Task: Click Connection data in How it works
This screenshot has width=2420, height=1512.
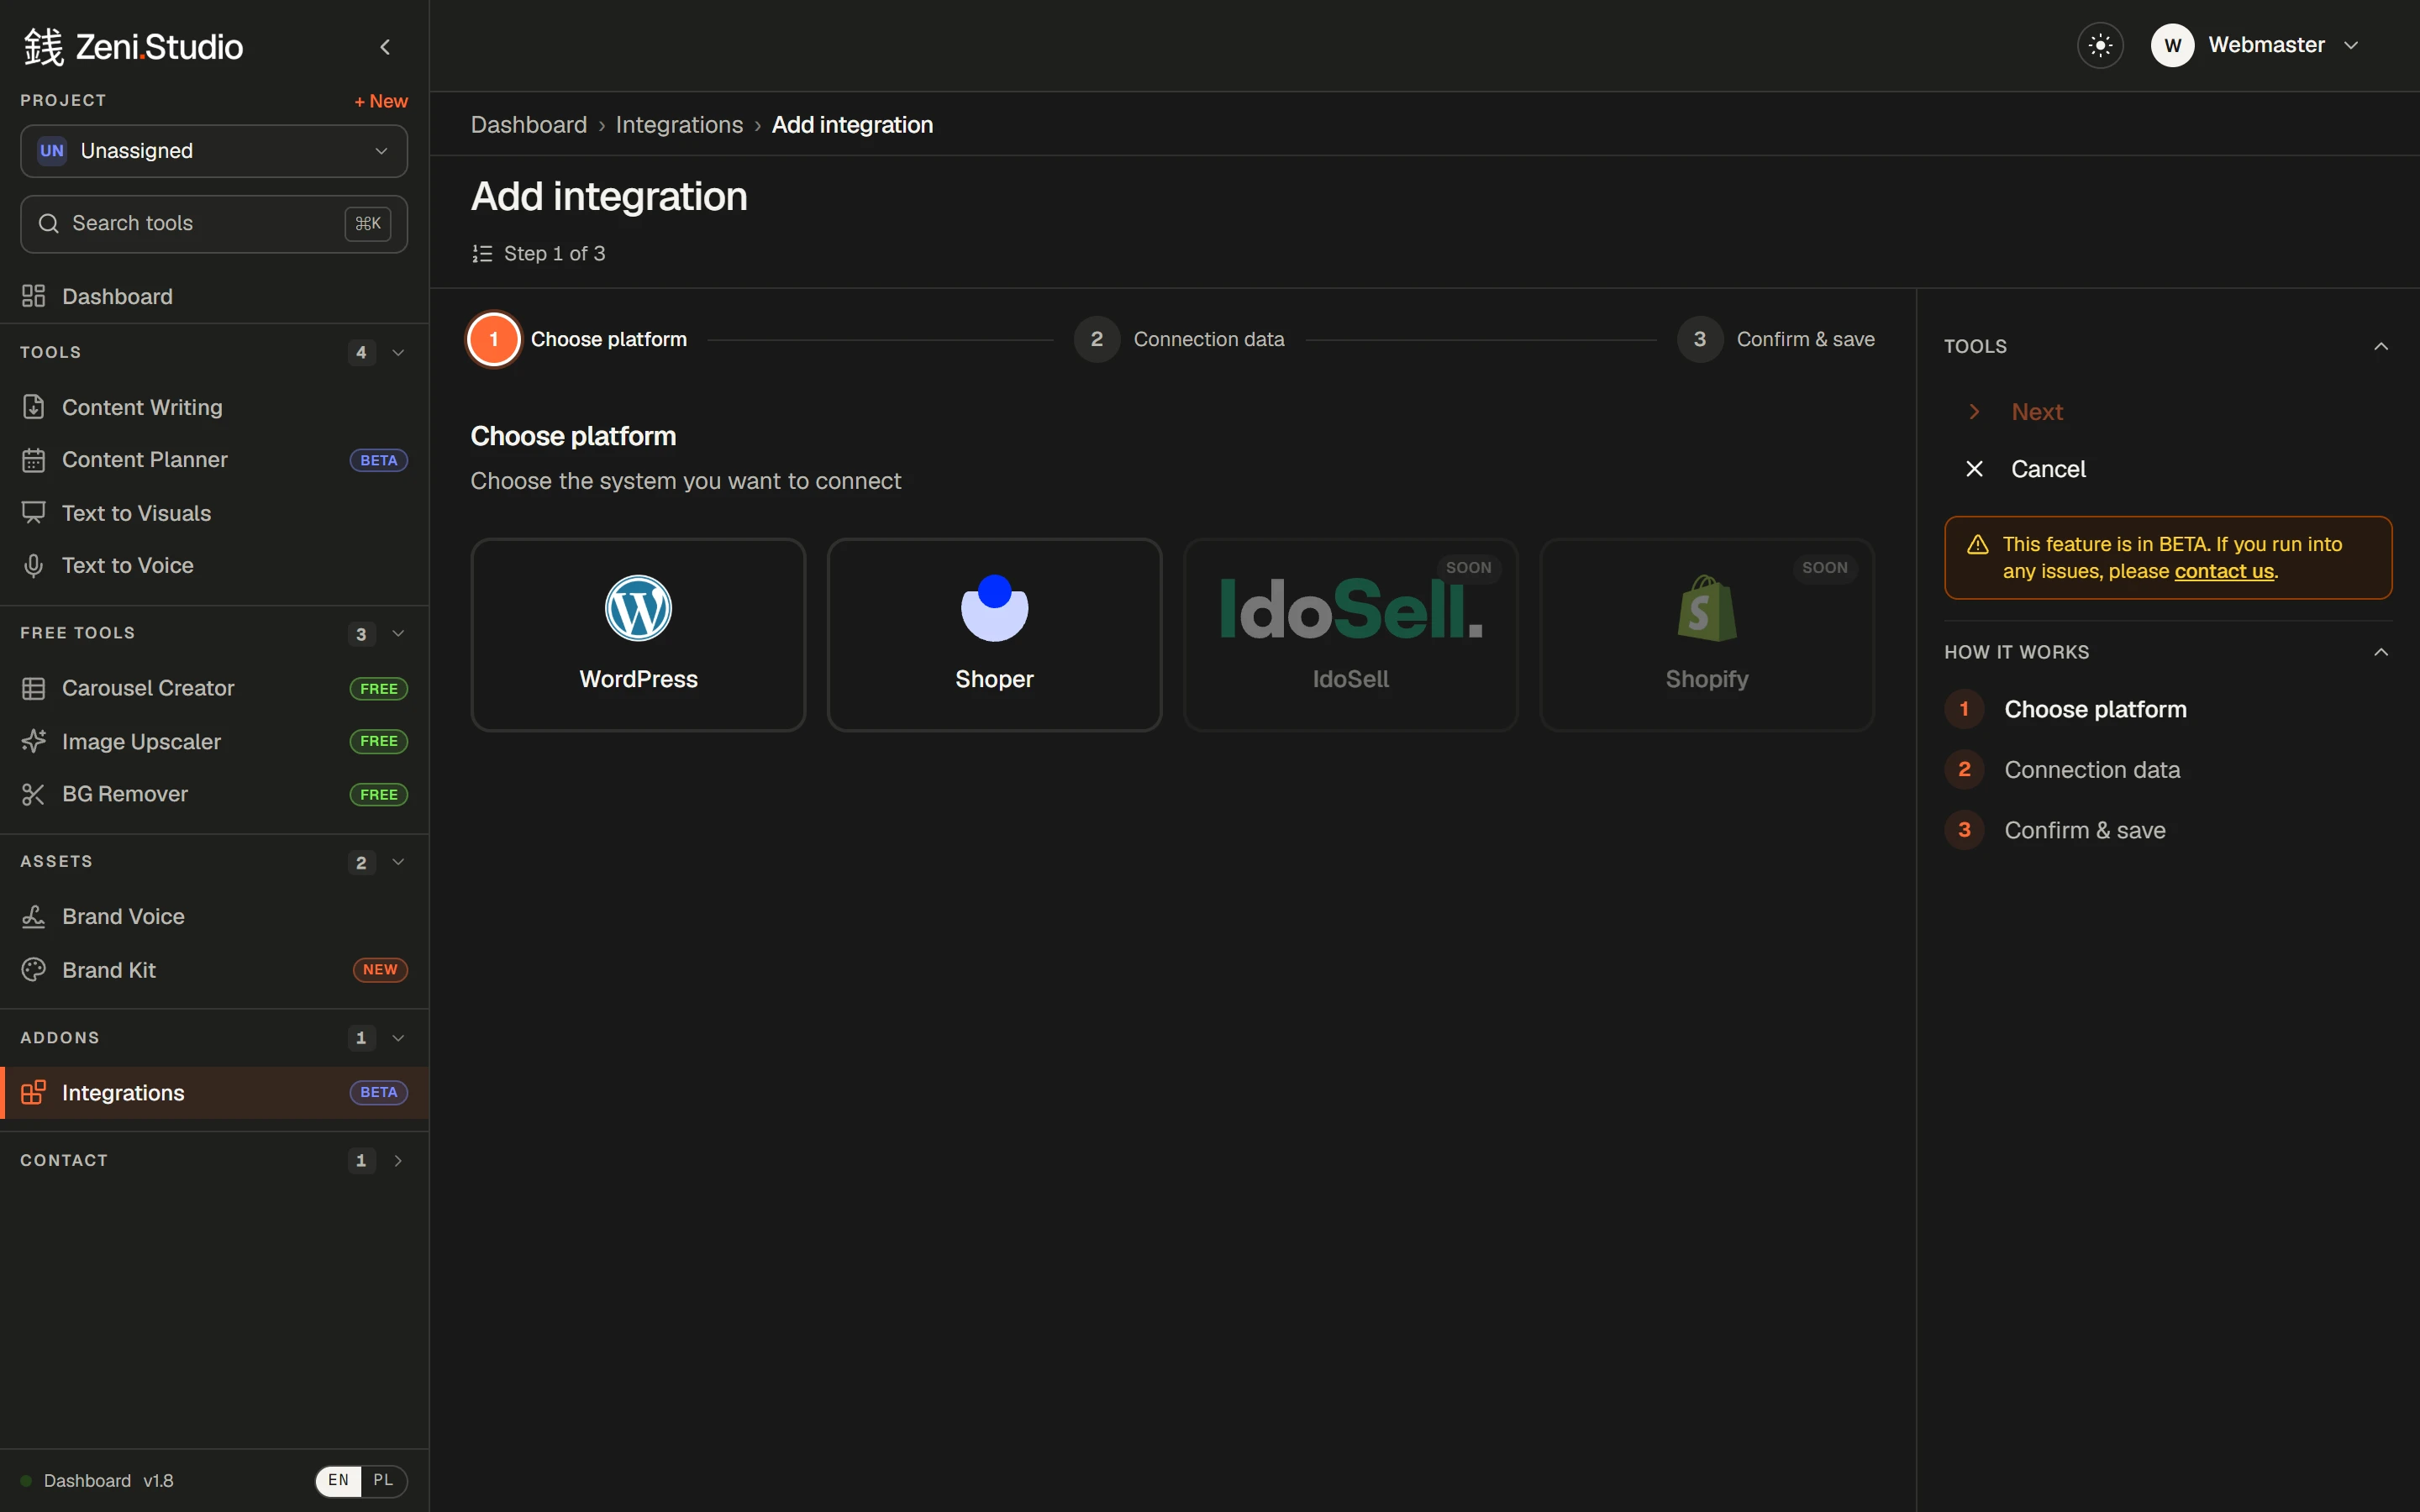Action: [2092, 769]
